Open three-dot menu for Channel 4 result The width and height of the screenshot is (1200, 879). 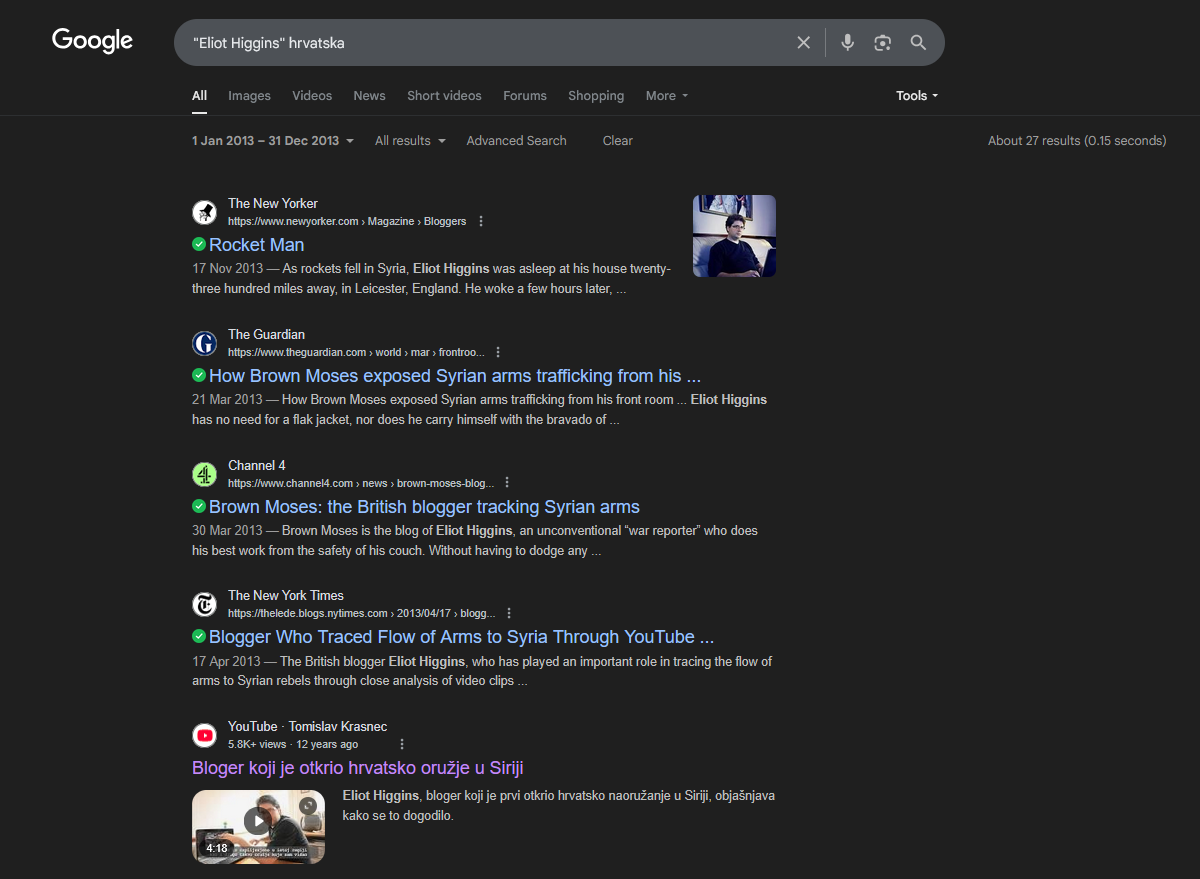pyautogui.click(x=507, y=483)
